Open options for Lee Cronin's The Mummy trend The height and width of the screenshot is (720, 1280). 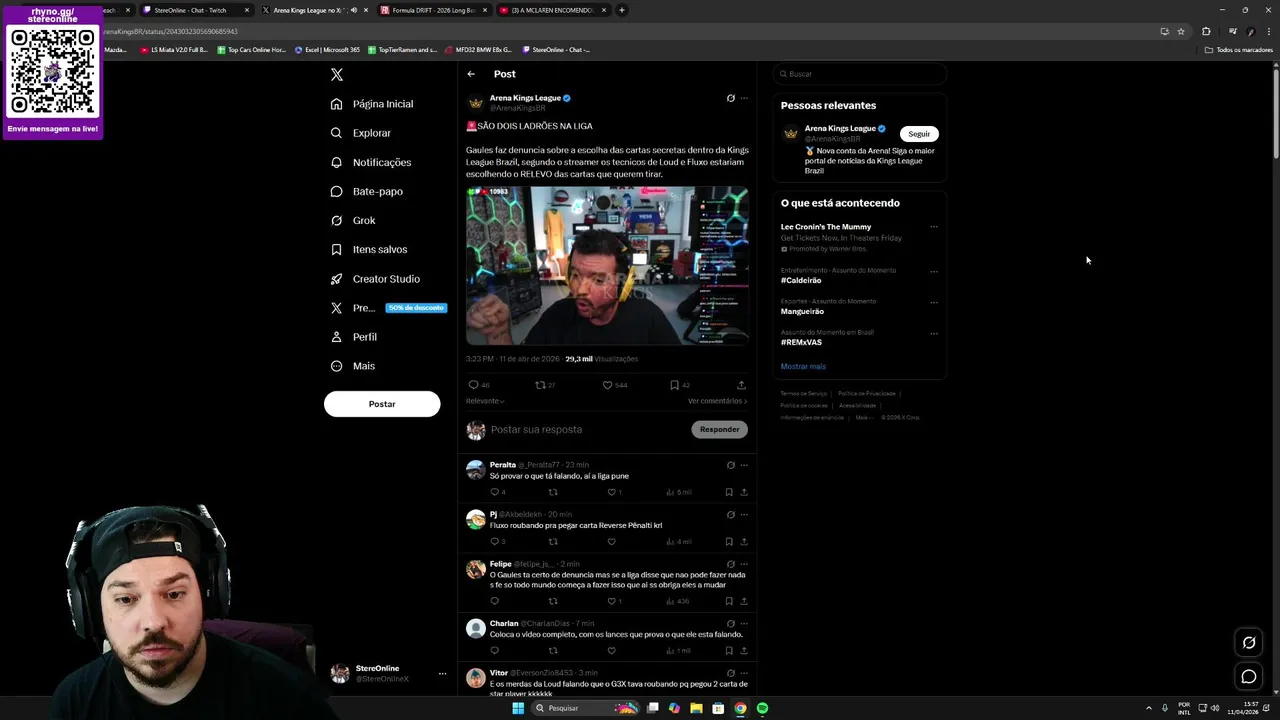tap(934, 227)
